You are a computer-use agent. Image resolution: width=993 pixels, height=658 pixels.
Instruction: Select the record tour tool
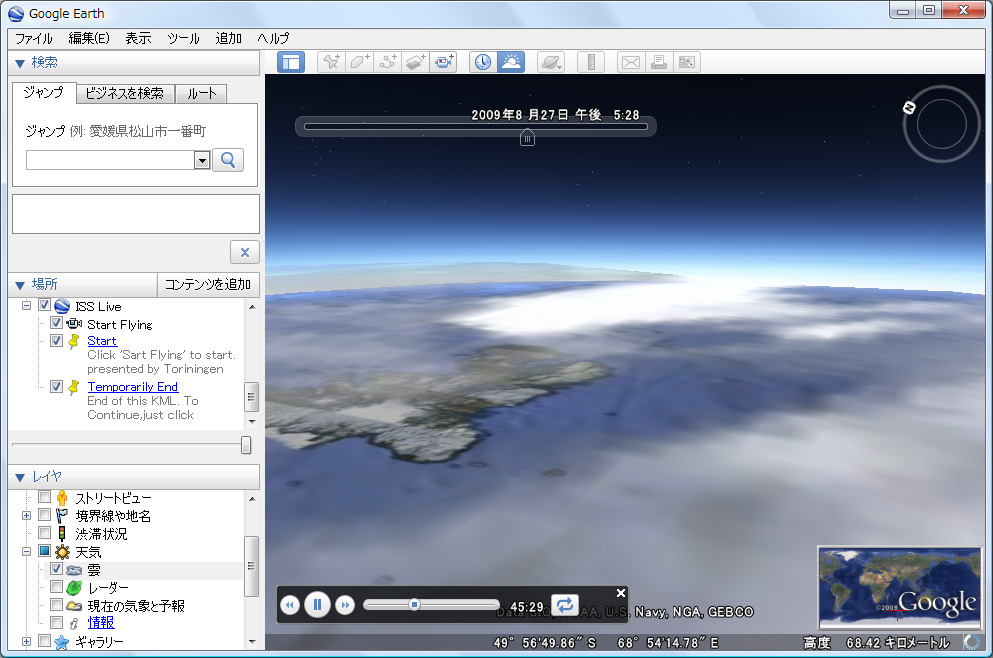click(x=443, y=61)
